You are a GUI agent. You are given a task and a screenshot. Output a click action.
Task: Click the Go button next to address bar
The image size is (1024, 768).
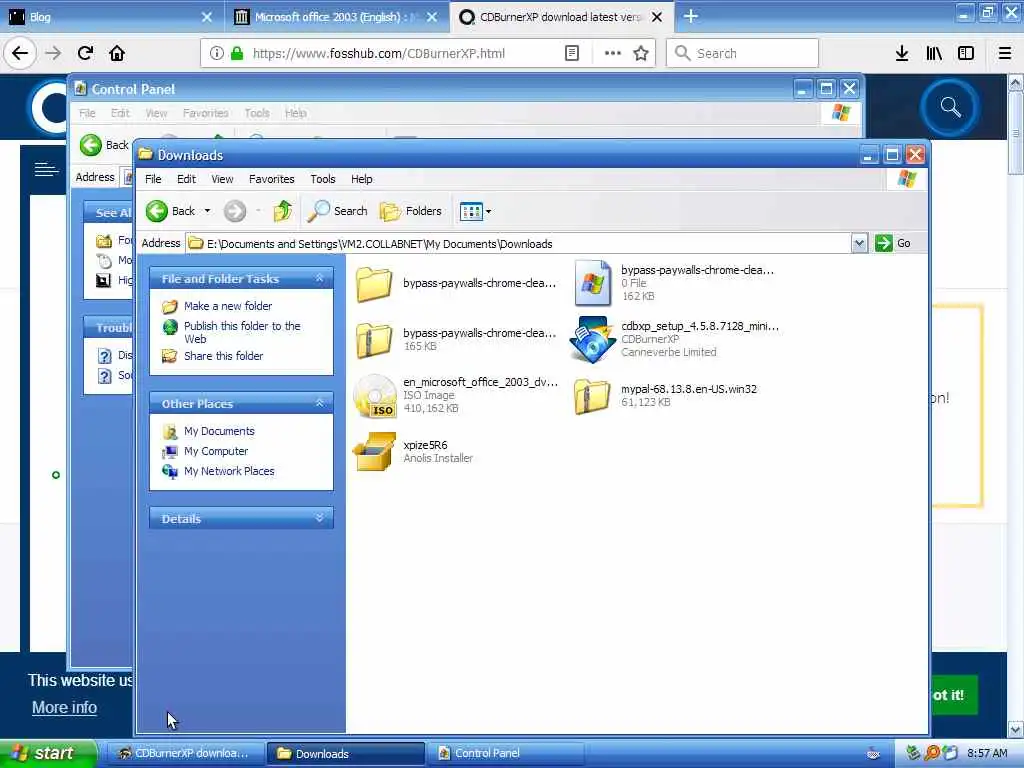pos(893,243)
